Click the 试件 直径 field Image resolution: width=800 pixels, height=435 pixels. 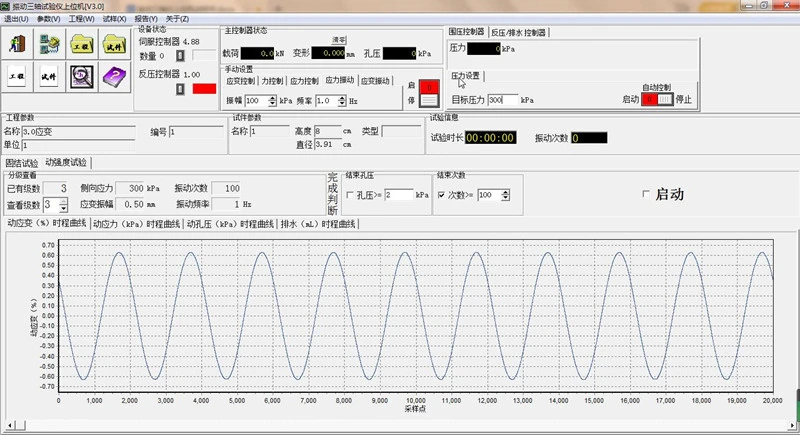point(328,144)
